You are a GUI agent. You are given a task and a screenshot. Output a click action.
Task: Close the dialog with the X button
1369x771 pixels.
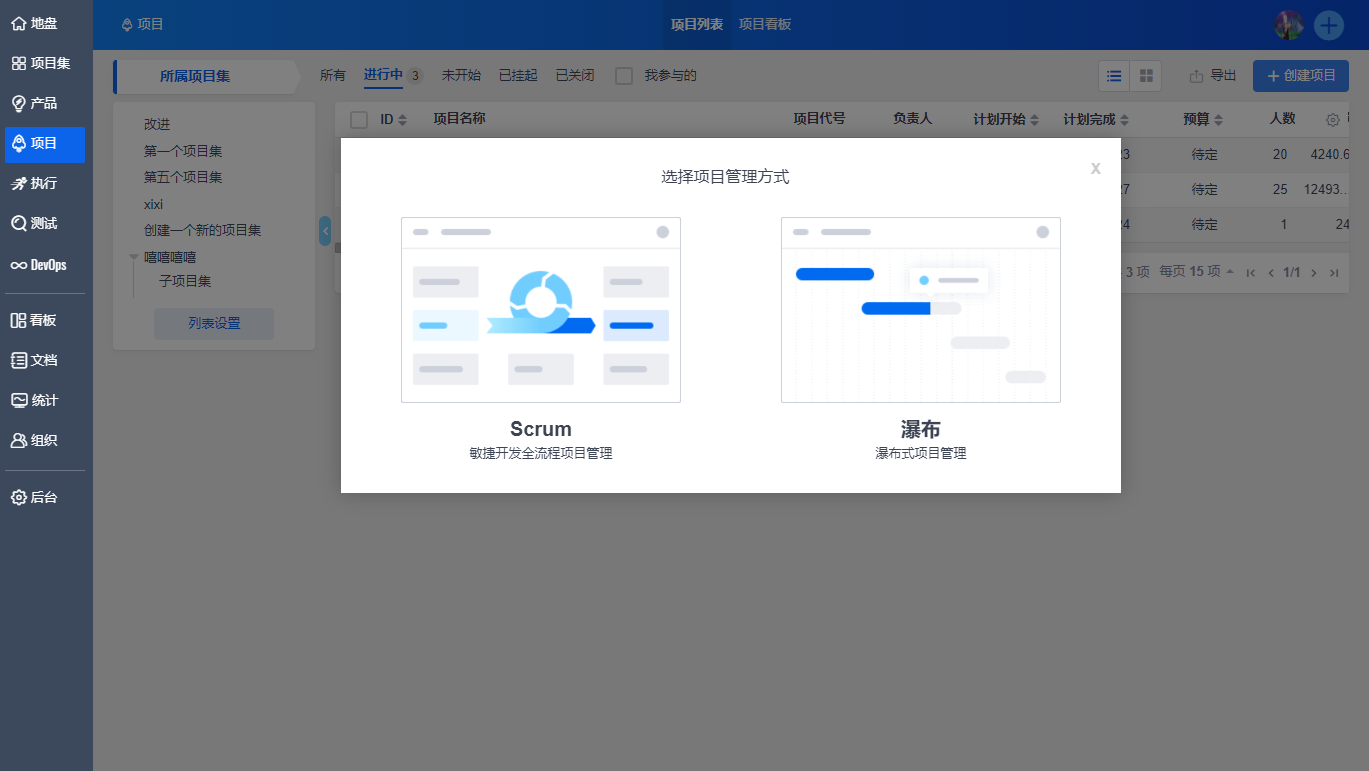point(1096,168)
